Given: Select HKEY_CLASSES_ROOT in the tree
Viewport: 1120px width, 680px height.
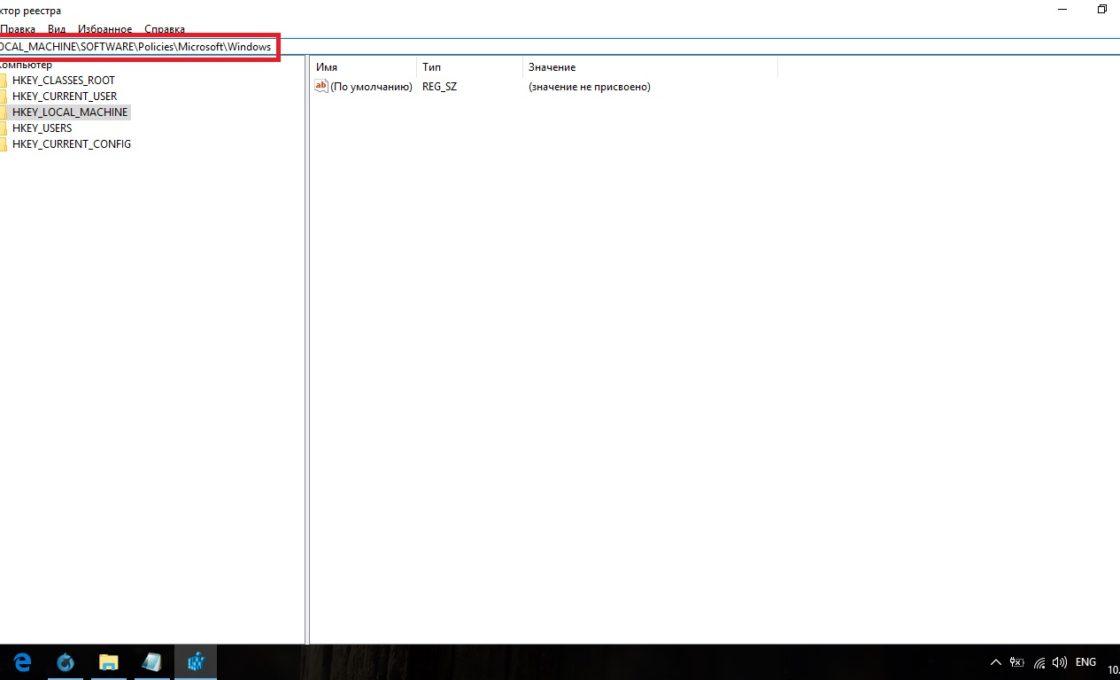Looking at the screenshot, I should pyautogui.click(x=63, y=80).
